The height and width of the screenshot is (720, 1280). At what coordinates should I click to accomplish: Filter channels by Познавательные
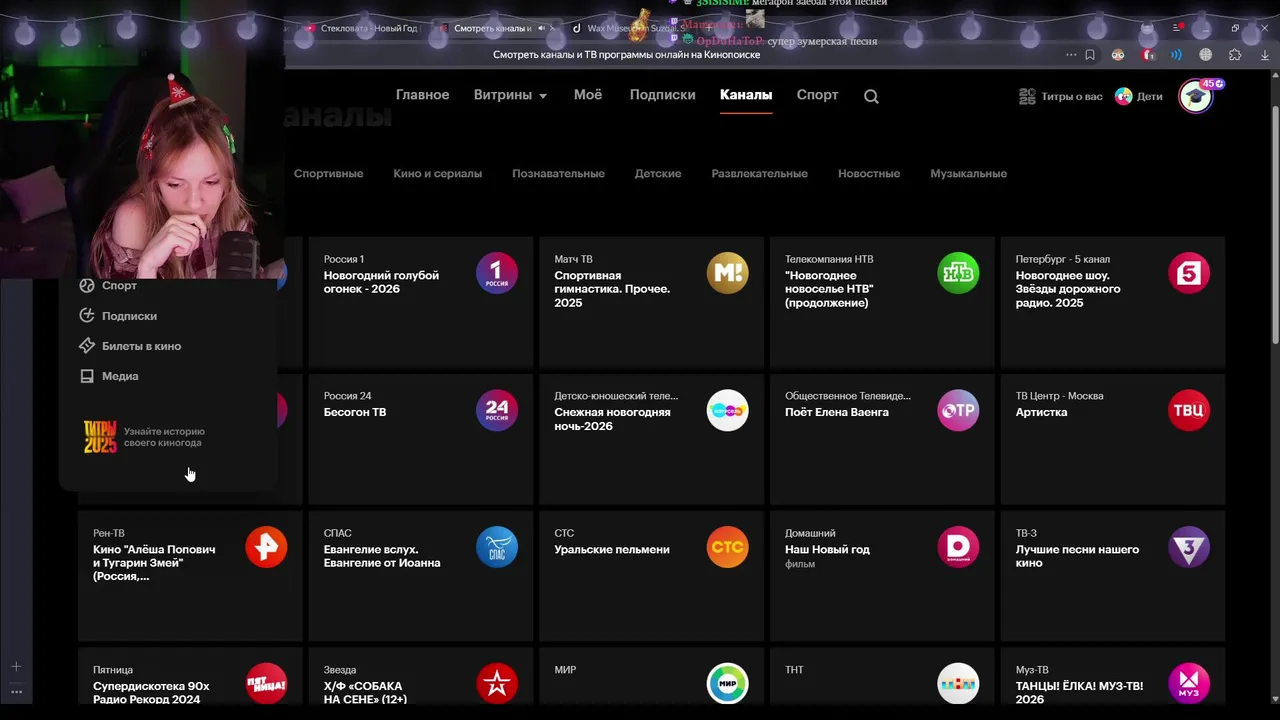(558, 174)
